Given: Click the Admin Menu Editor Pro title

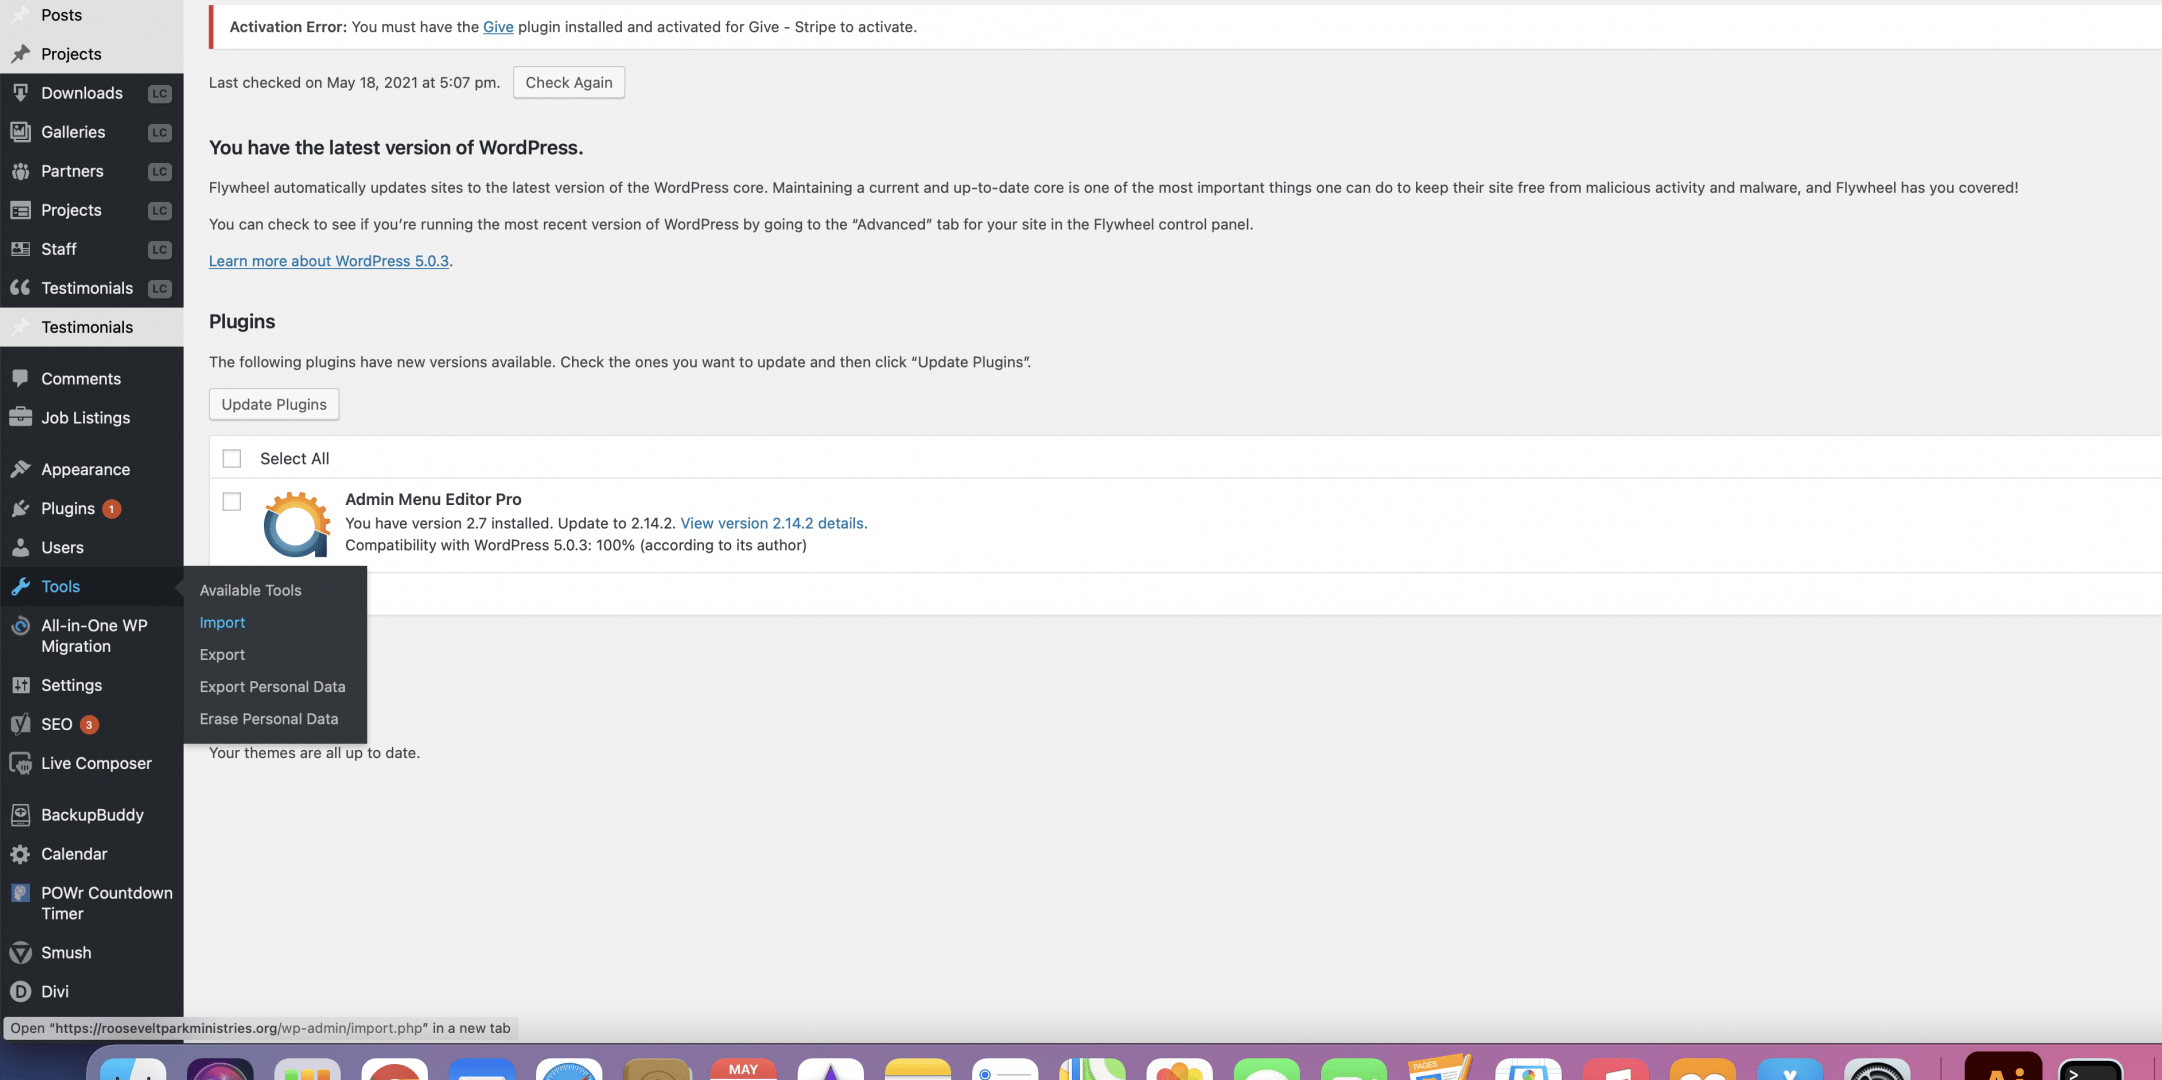Looking at the screenshot, I should tap(433, 499).
